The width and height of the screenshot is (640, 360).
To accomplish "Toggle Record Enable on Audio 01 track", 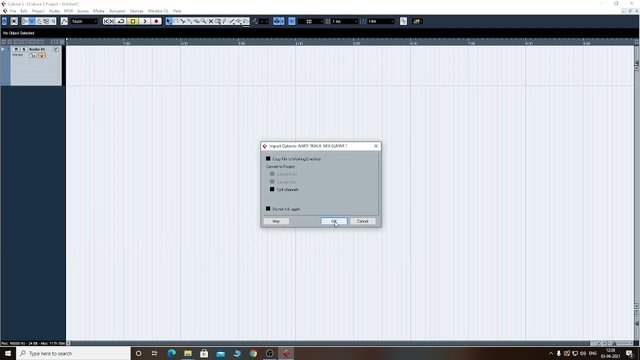I will click(34, 56).
